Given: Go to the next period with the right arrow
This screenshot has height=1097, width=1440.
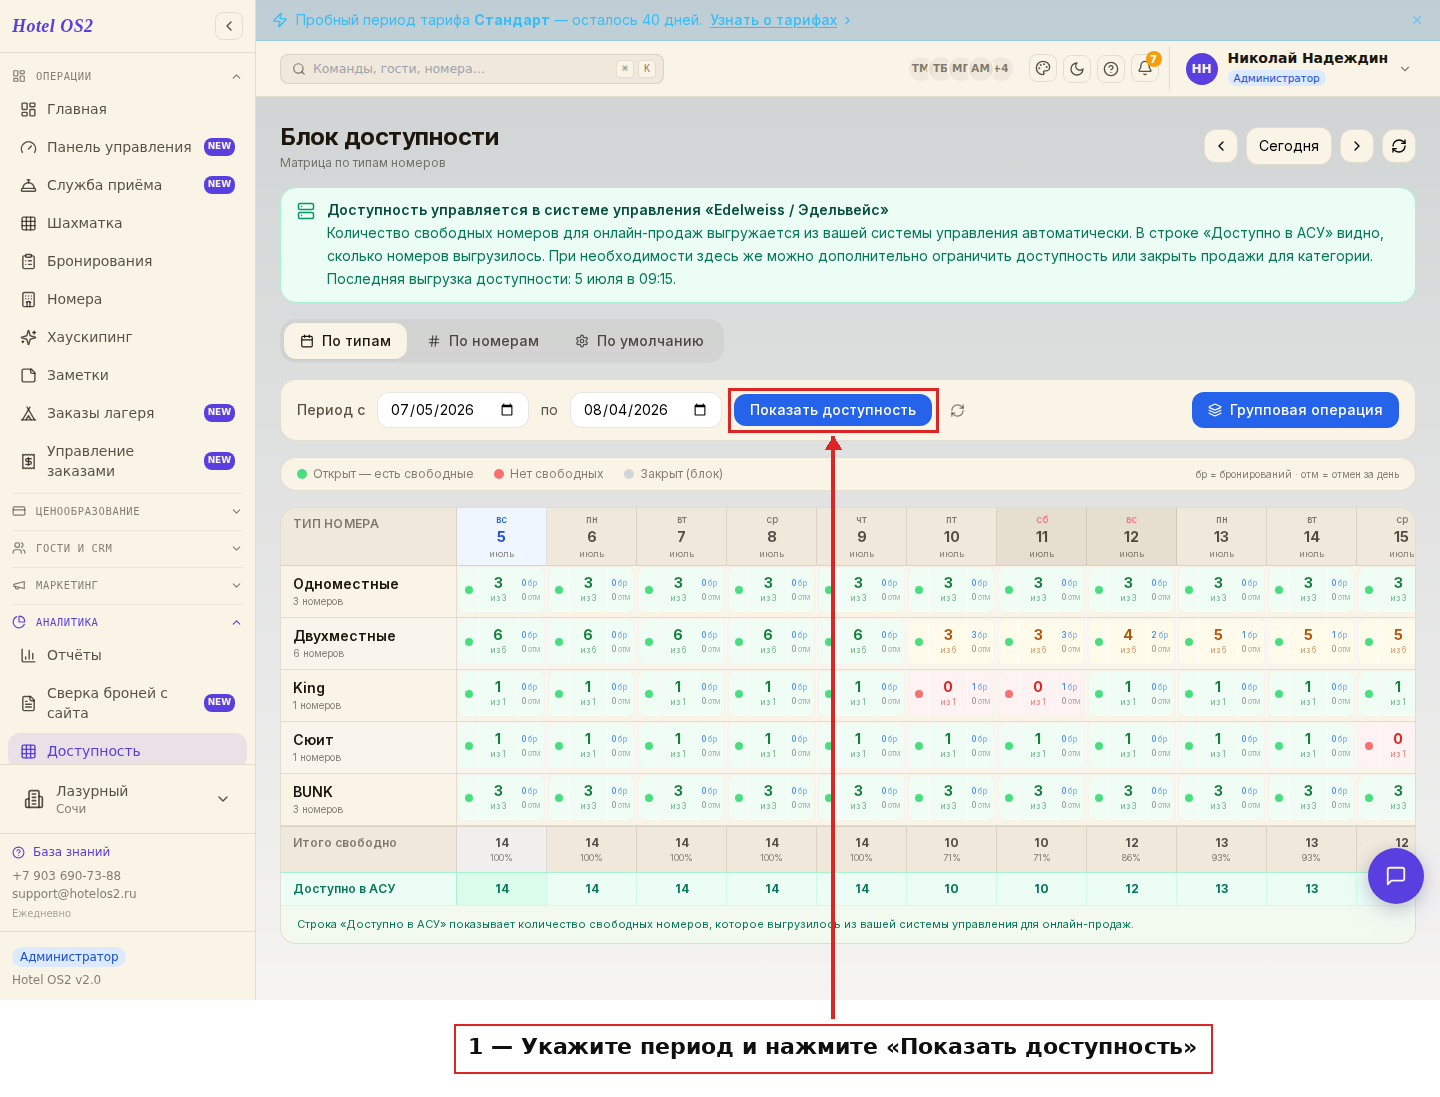Looking at the screenshot, I should pyautogui.click(x=1357, y=146).
